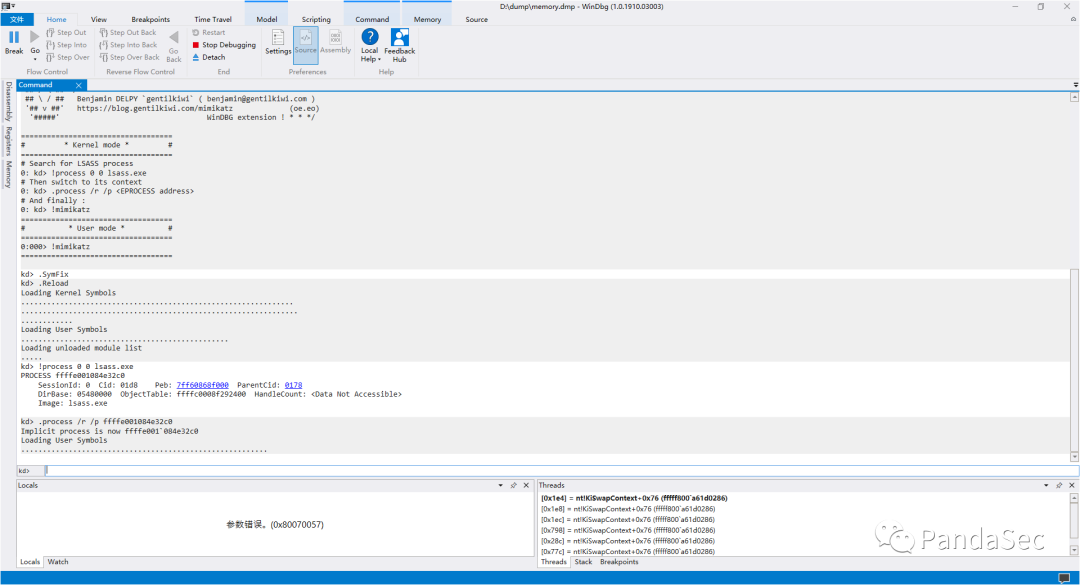This screenshot has width=1080, height=585.
Task: Click the ParentCid link 0178
Action: [x=293, y=385]
